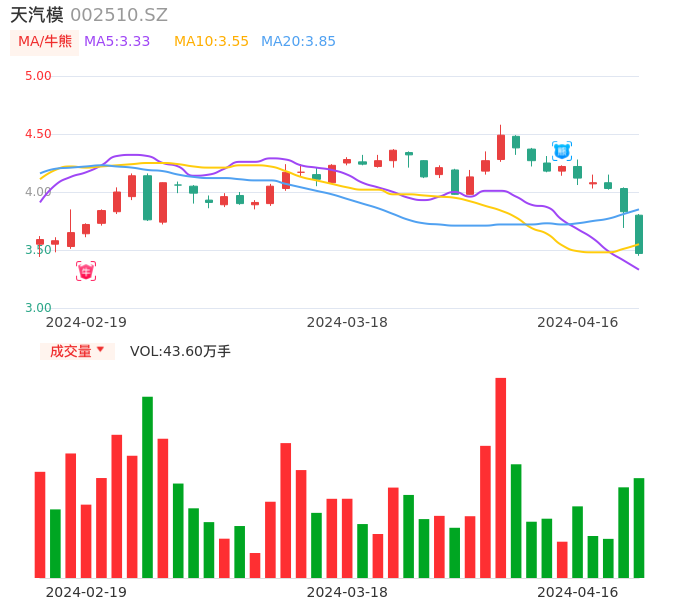Click the 2024-03-18 date label on price chart
This screenshot has width=686, height=606.
(347, 322)
